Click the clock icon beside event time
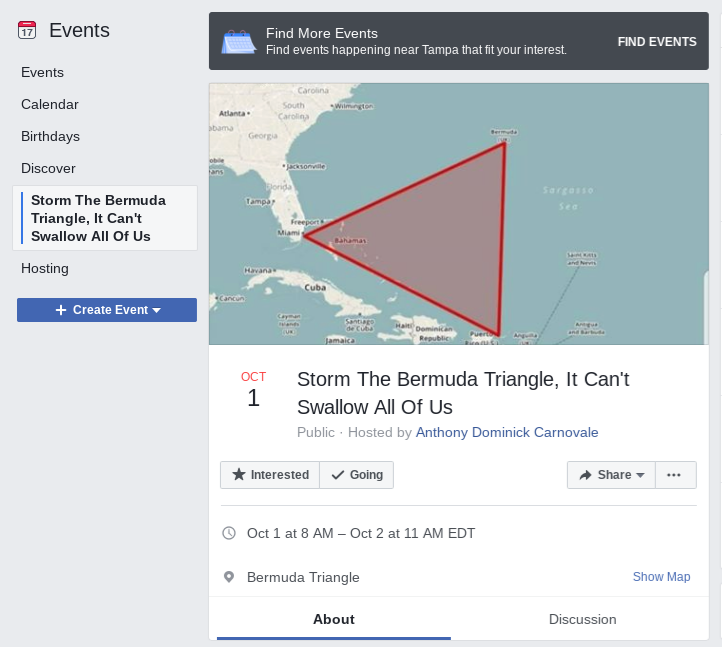 [x=229, y=533]
